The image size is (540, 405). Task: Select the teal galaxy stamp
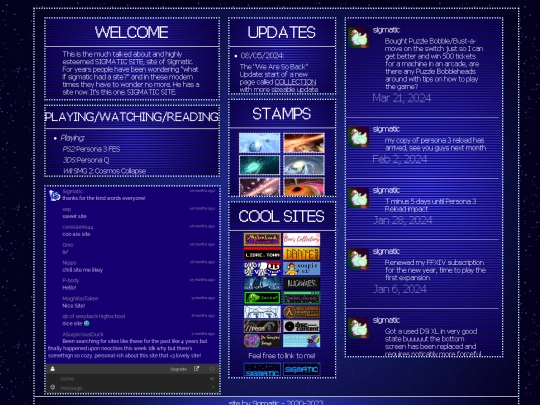coord(259,165)
